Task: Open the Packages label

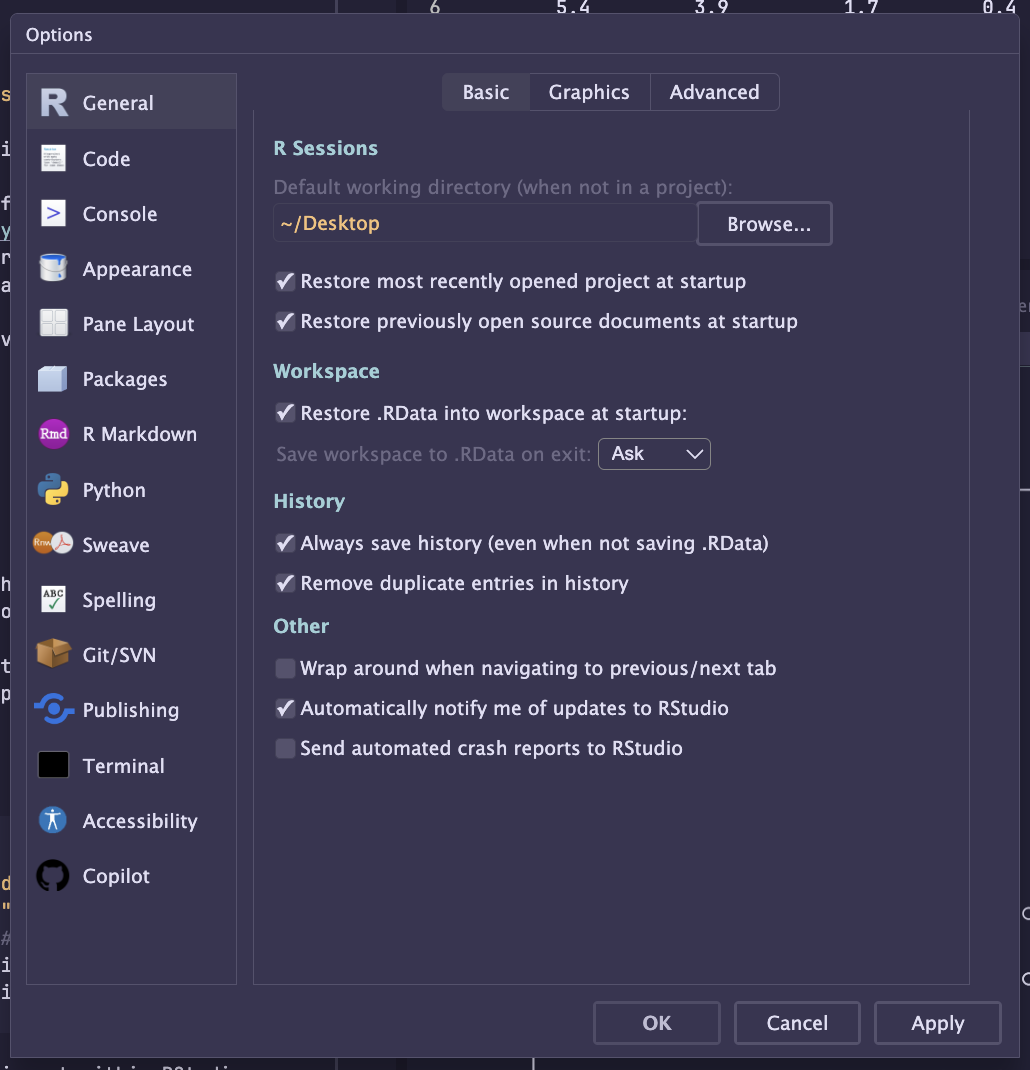Action: coord(125,379)
